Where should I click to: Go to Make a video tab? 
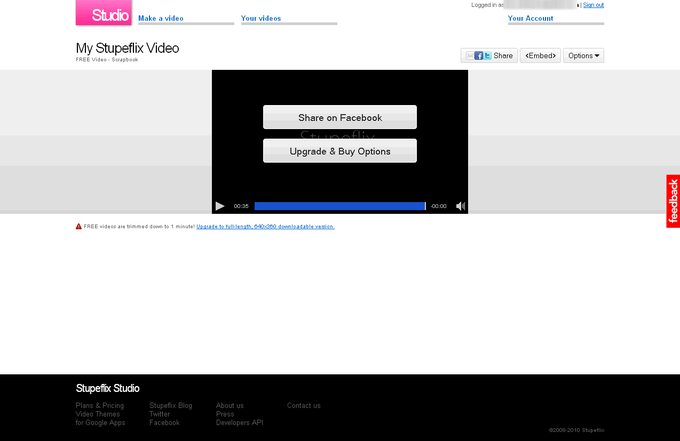click(x=161, y=18)
